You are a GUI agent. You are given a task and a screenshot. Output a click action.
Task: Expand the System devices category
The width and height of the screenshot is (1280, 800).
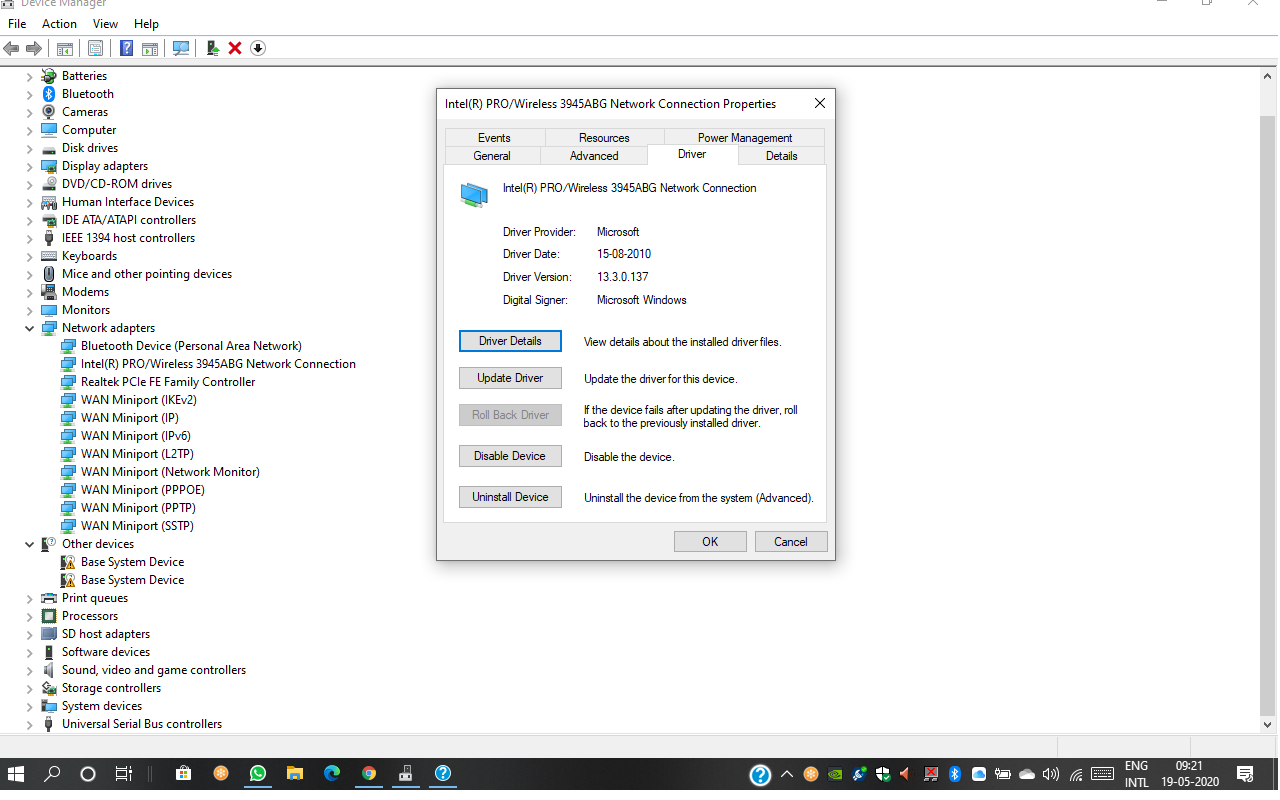click(30, 706)
